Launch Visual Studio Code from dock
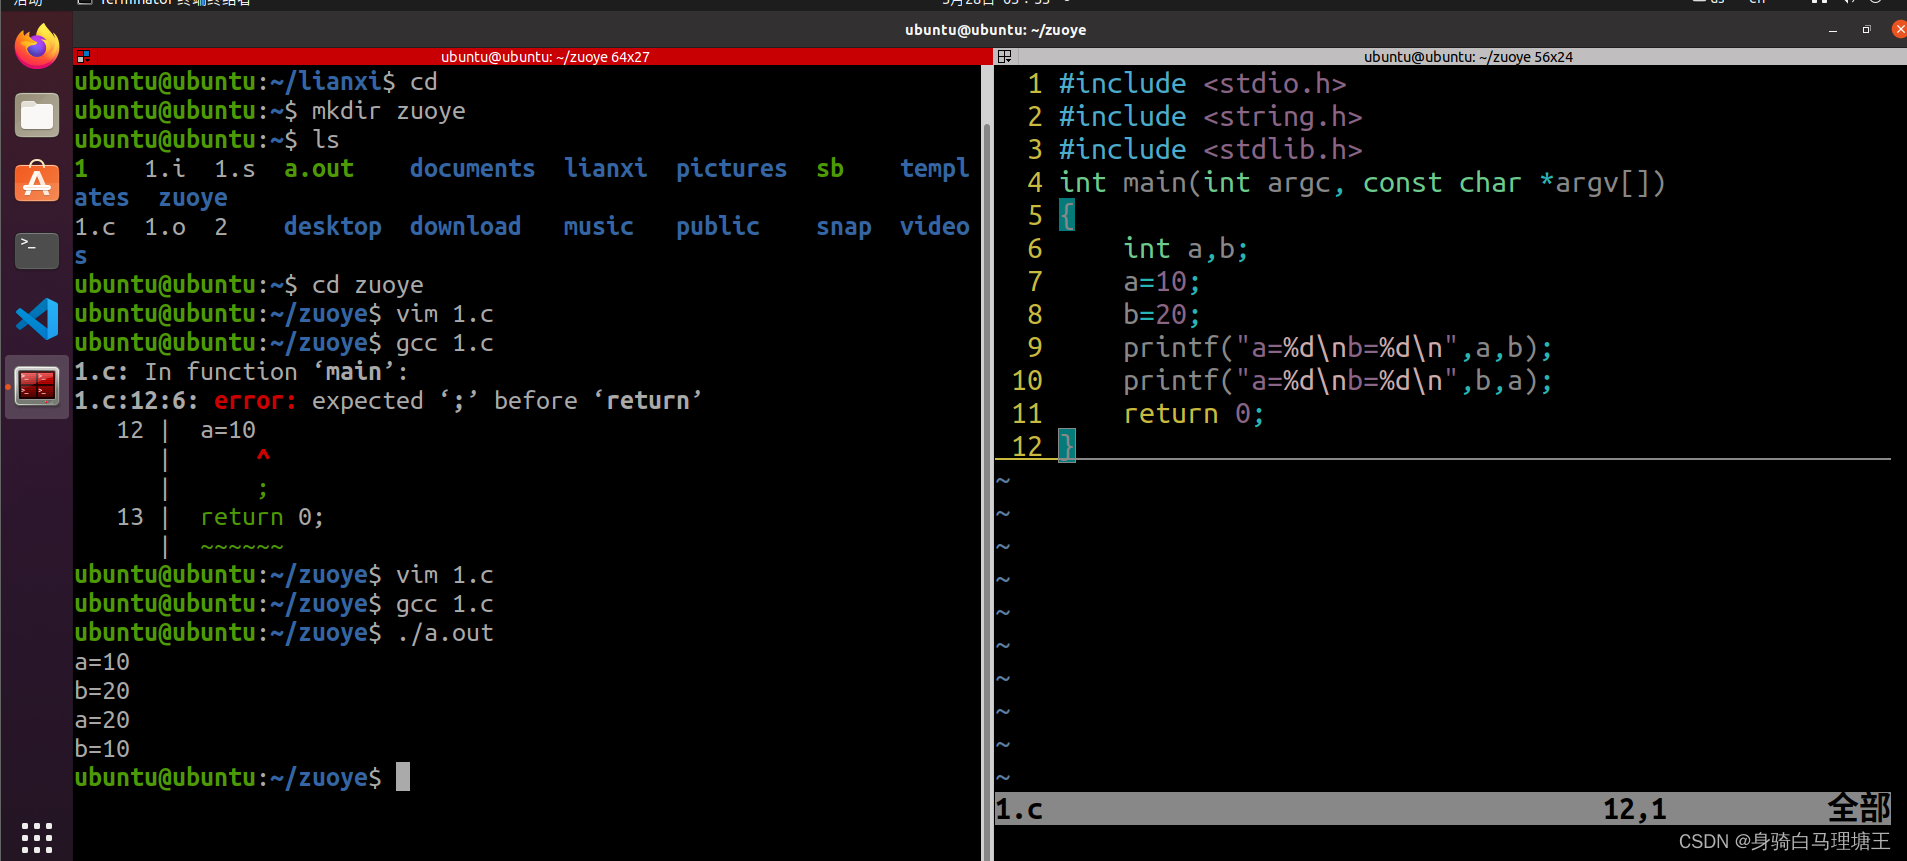Screen dimensions: 1907x861 pyautogui.click(x=37, y=319)
